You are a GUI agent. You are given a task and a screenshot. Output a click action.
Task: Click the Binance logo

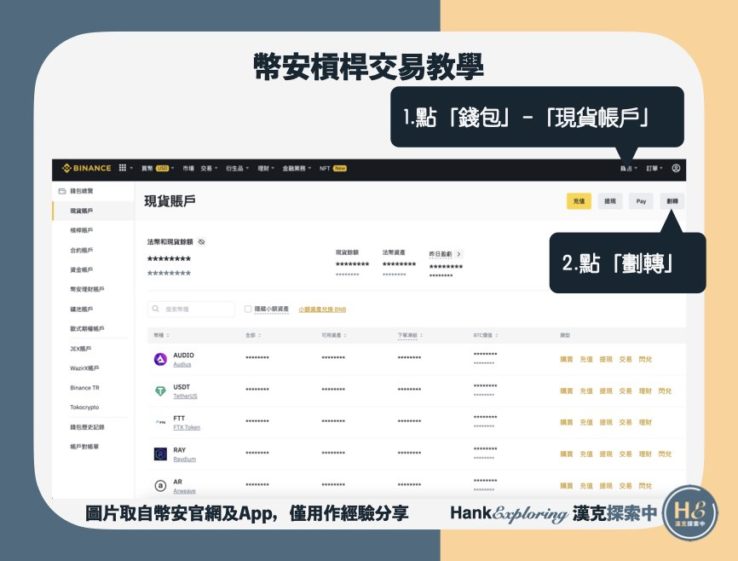[x=87, y=168]
